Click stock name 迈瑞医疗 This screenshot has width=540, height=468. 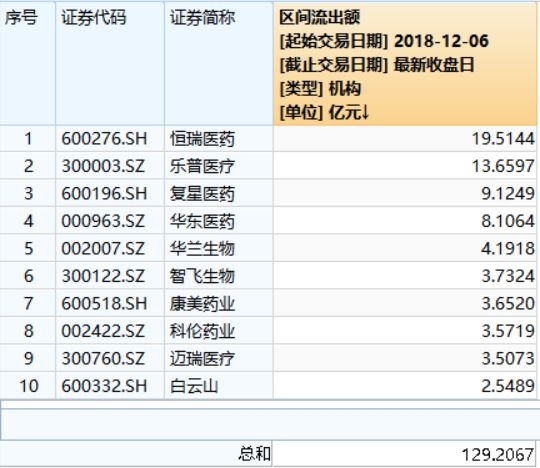point(202,359)
